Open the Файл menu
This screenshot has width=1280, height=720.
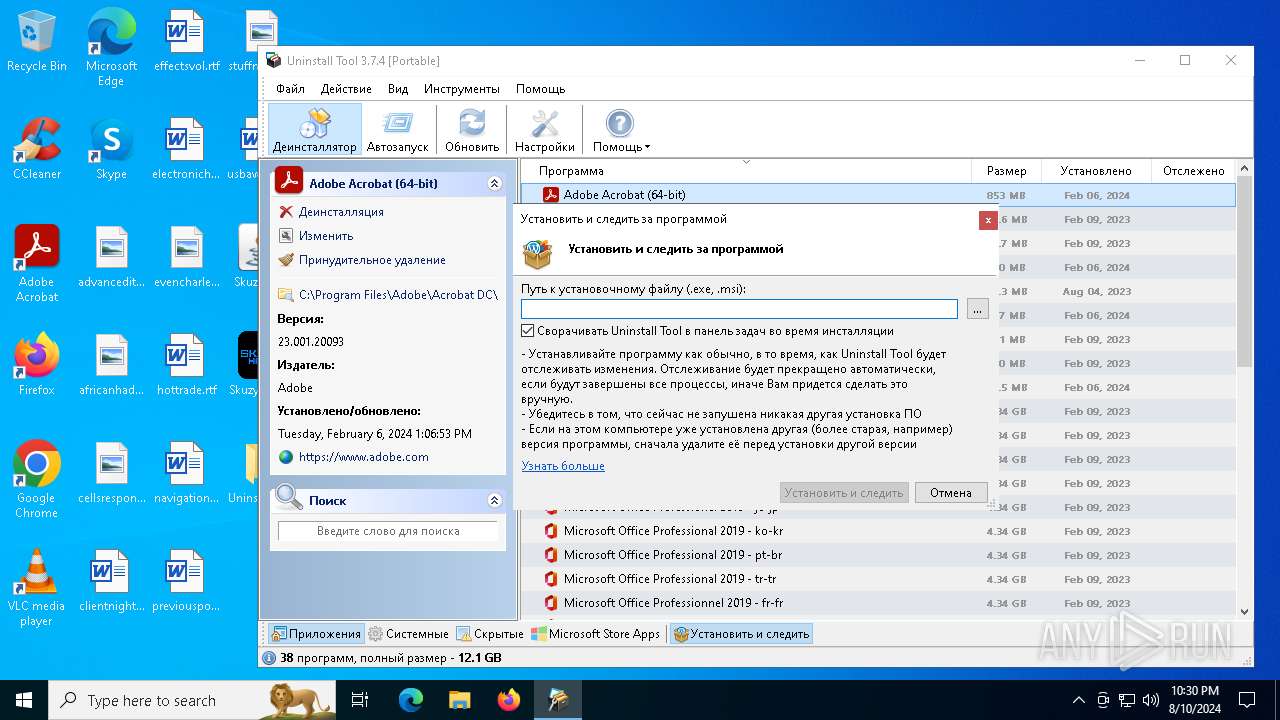click(x=290, y=89)
